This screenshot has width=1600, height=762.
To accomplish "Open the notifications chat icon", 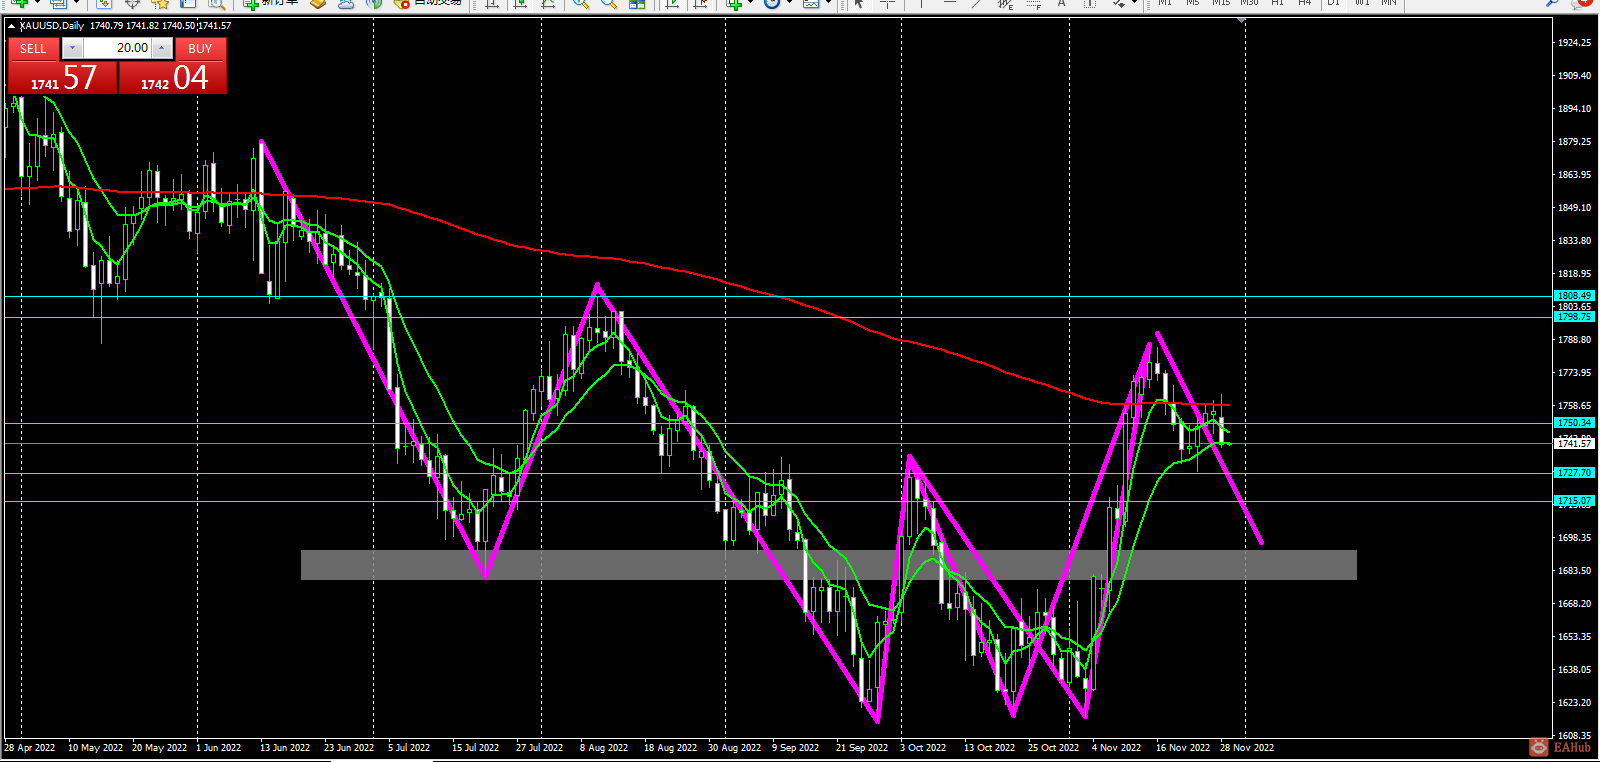I will coord(1582,4).
